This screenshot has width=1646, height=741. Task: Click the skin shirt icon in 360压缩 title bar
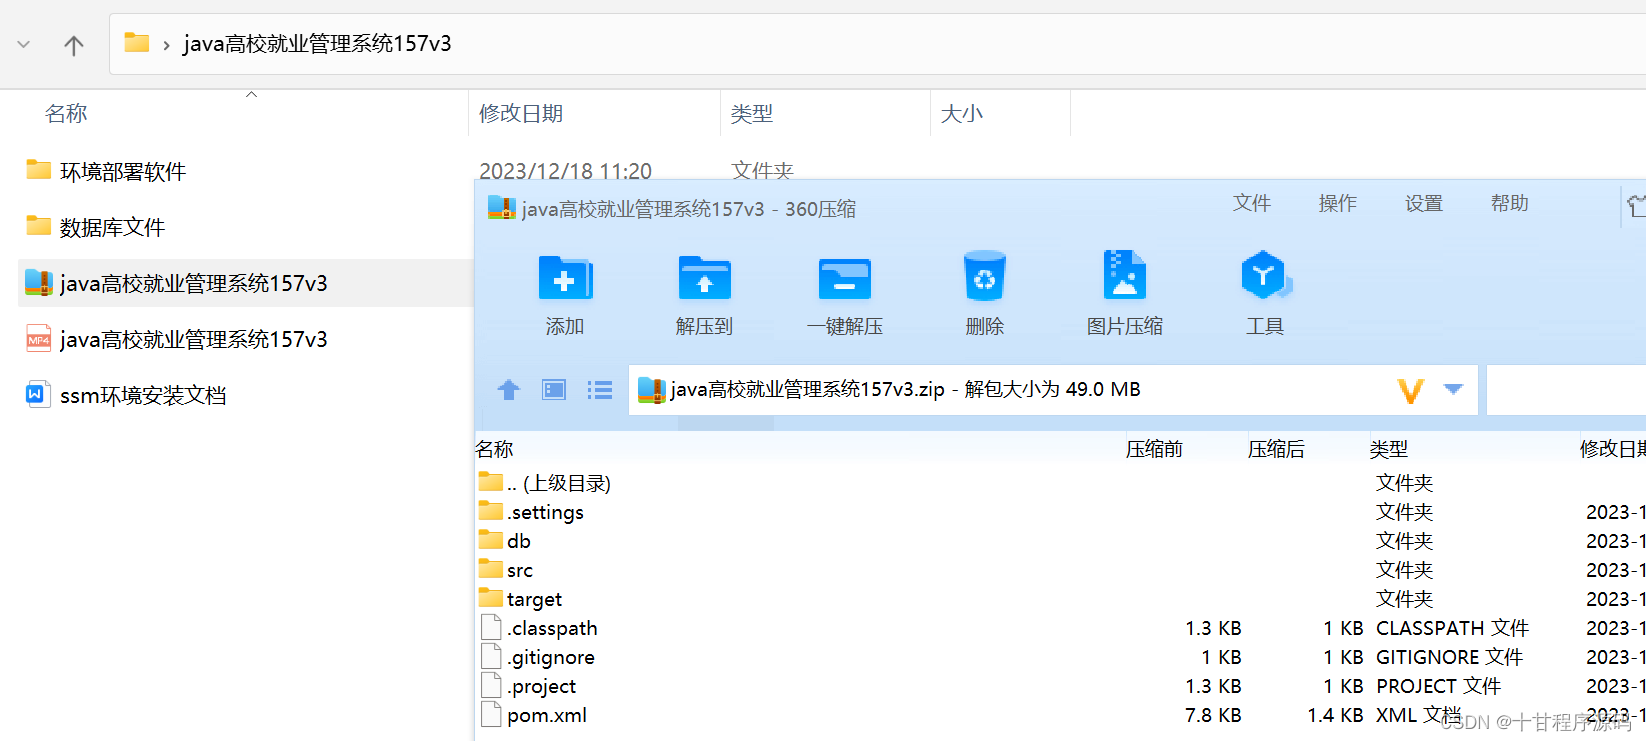click(1637, 207)
